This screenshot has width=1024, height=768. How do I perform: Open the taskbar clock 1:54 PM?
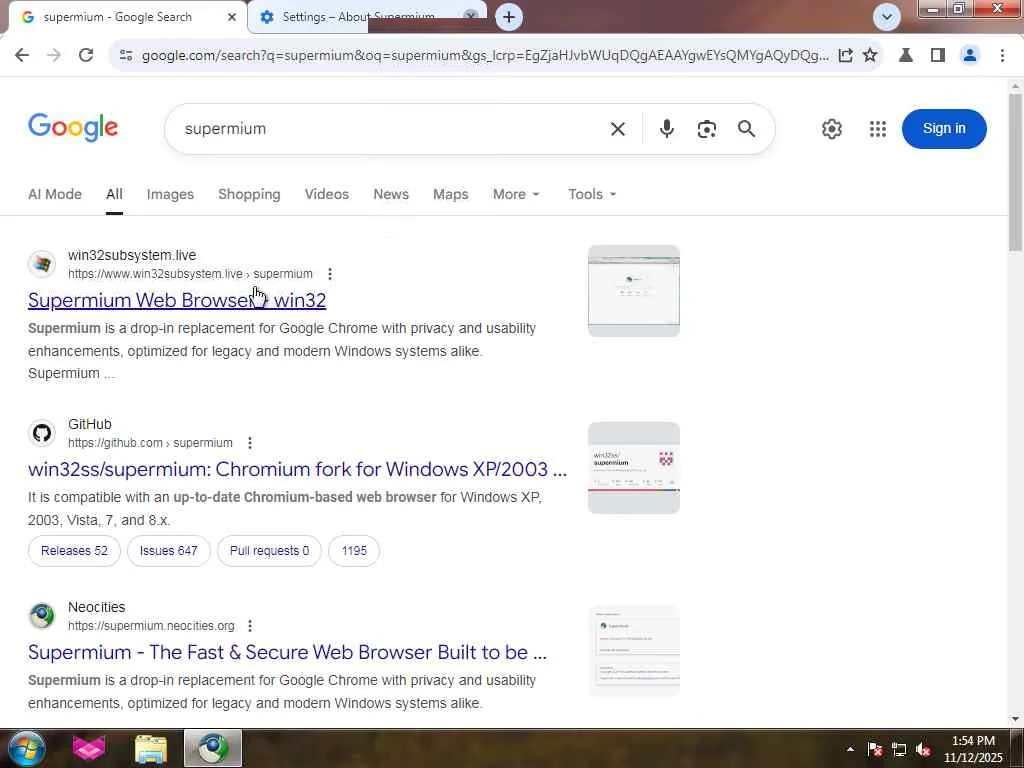pos(972,749)
